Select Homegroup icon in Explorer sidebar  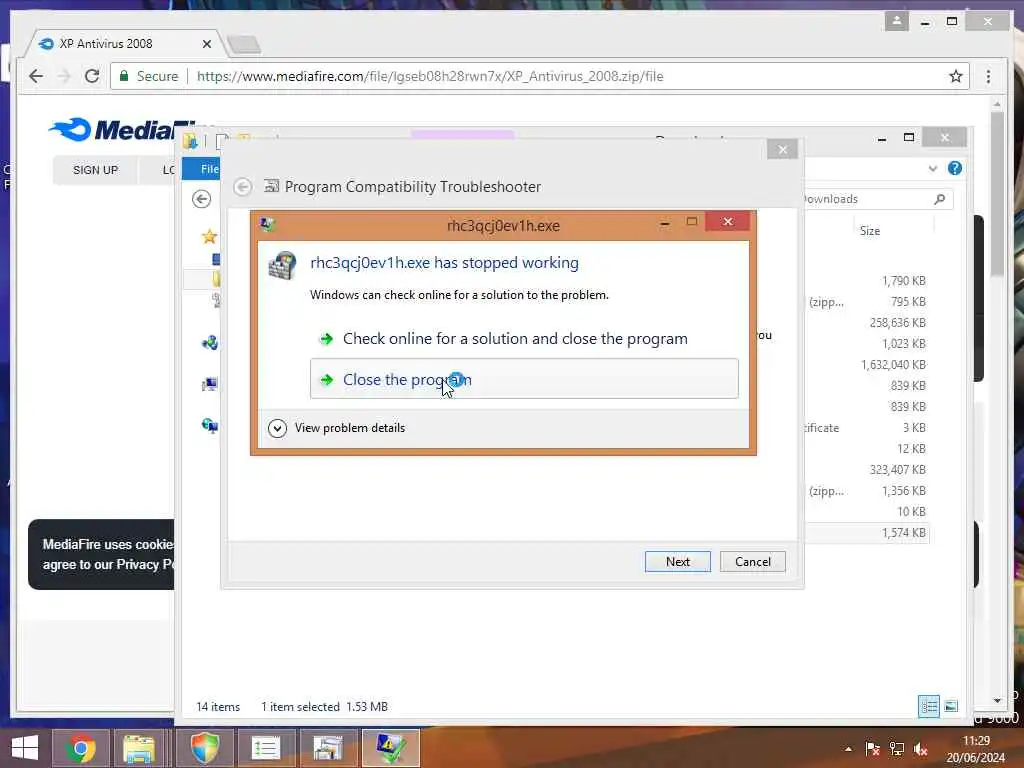click(209, 342)
